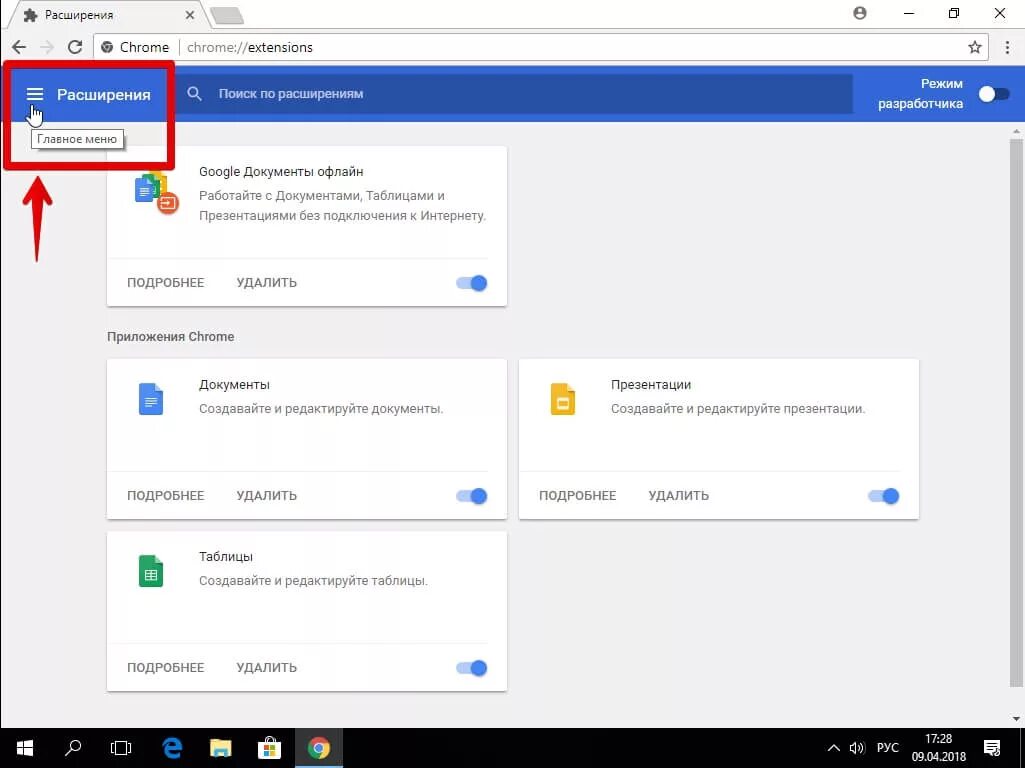Click the search magnifier in extensions bar
The height and width of the screenshot is (768, 1025).
(x=194, y=93)
